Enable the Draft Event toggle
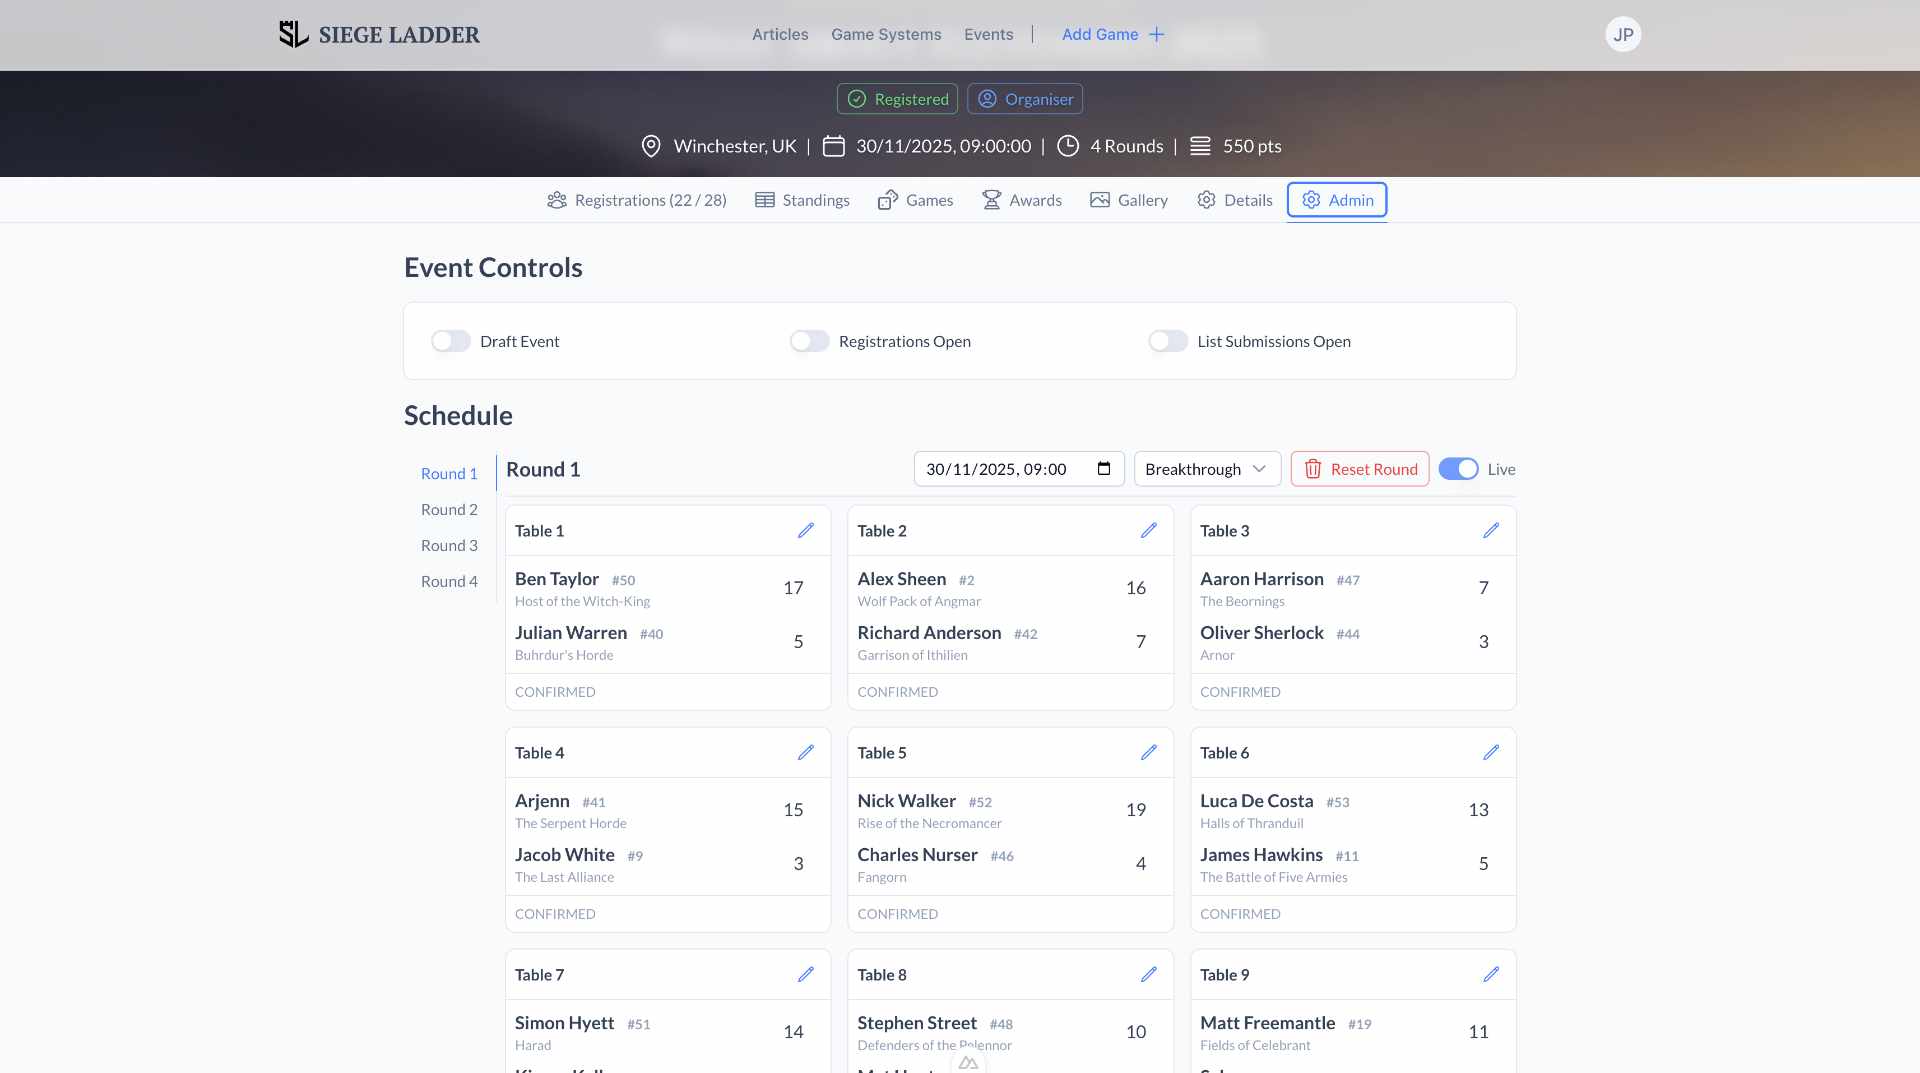This screenshot has width=1920, height=1073. [x=451, y=341]
